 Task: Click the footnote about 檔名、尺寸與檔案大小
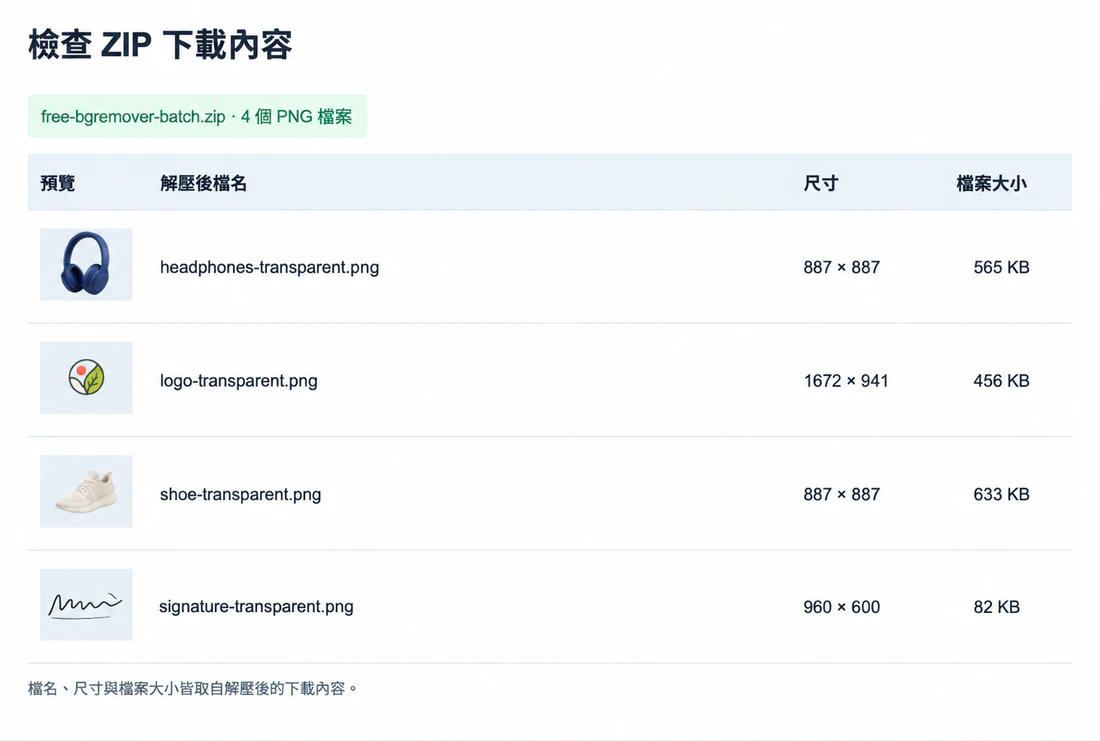pos(193,688)
